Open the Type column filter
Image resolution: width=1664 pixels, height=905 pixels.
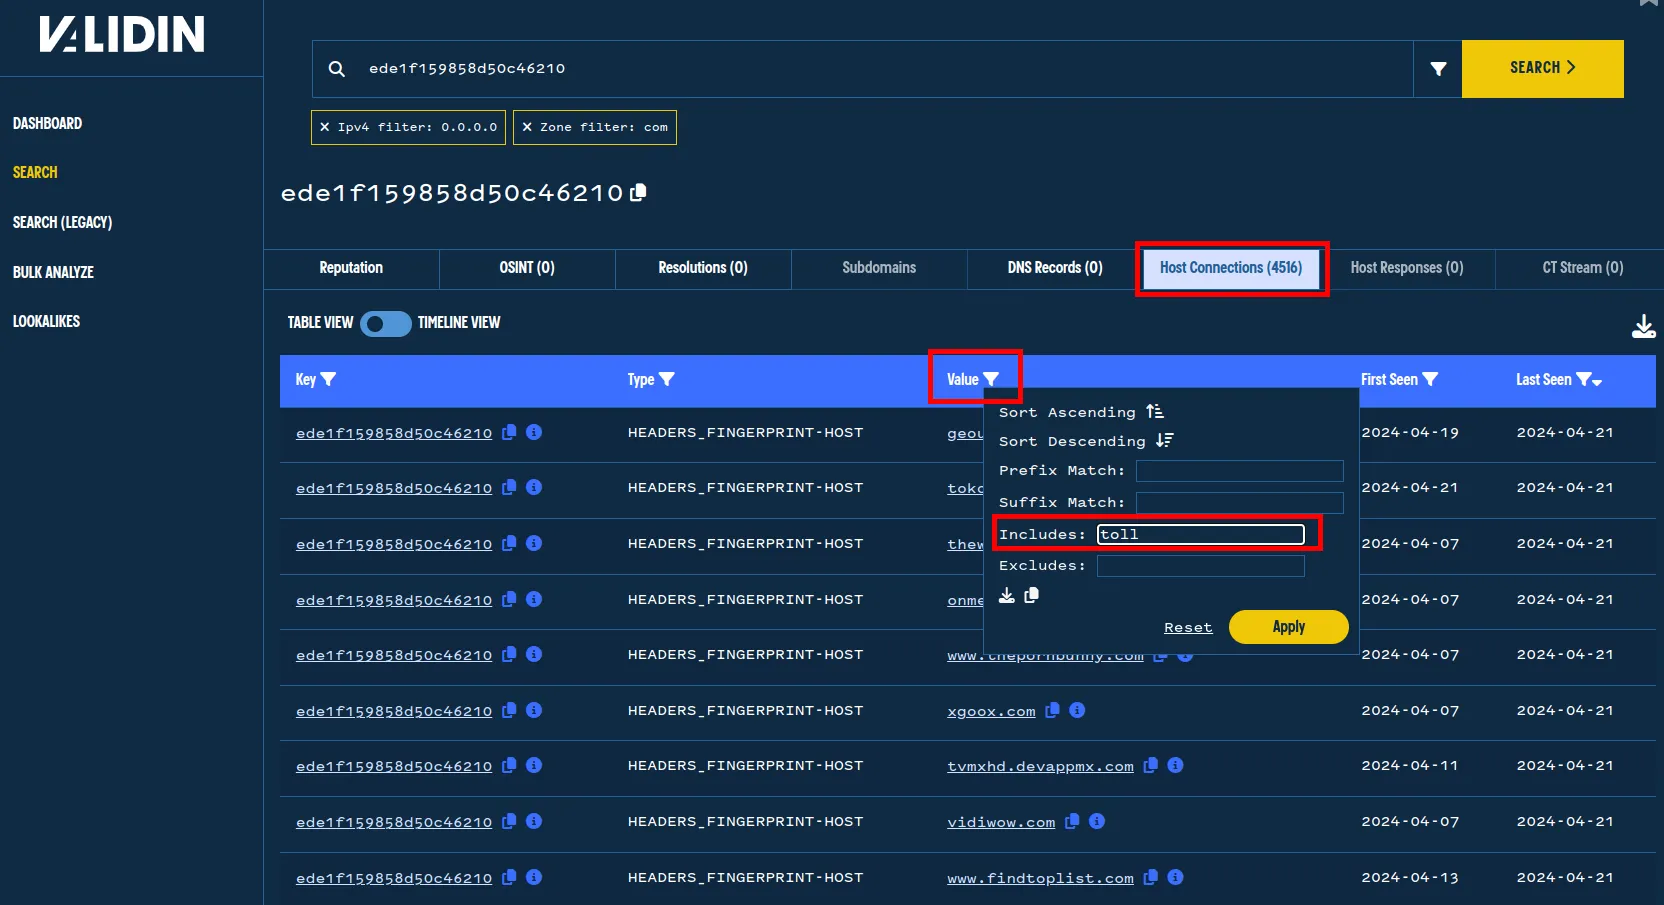coord(667,379)
